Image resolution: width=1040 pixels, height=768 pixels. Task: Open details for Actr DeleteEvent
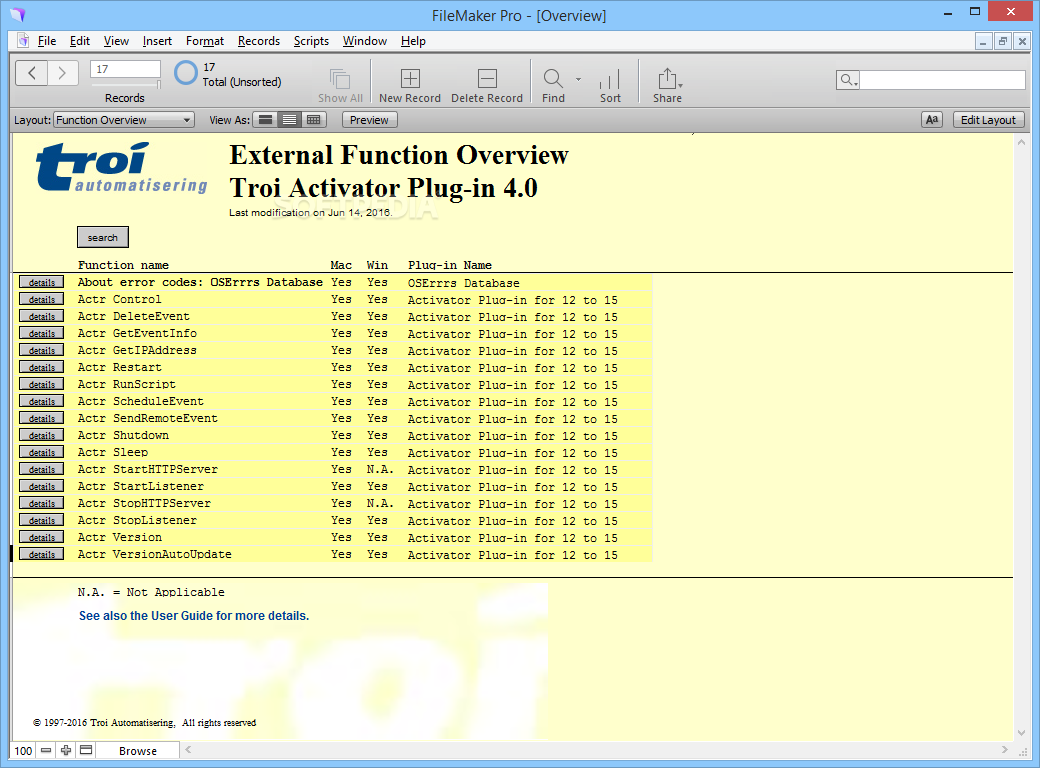[42, 316]
